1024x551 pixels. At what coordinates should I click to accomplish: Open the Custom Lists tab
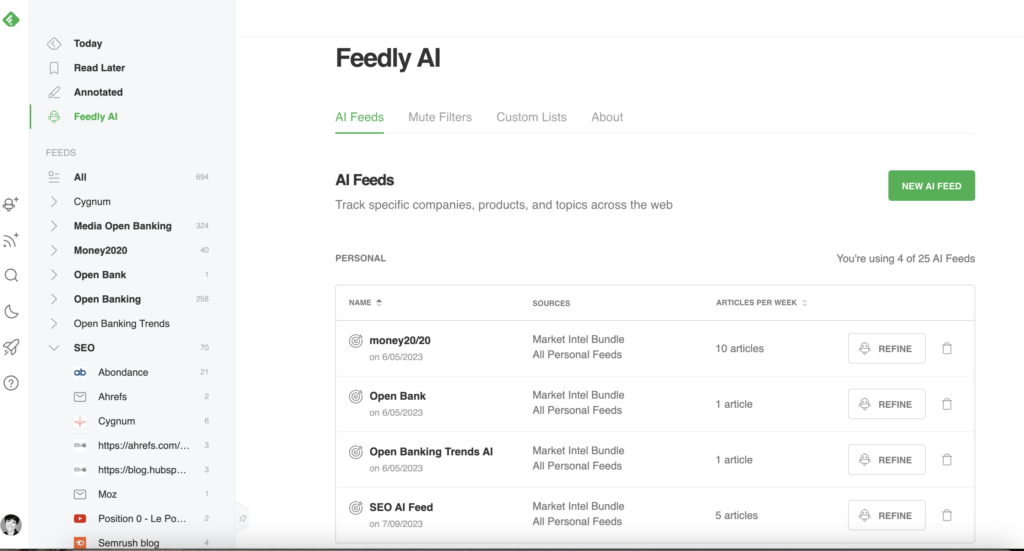(531, 117)
